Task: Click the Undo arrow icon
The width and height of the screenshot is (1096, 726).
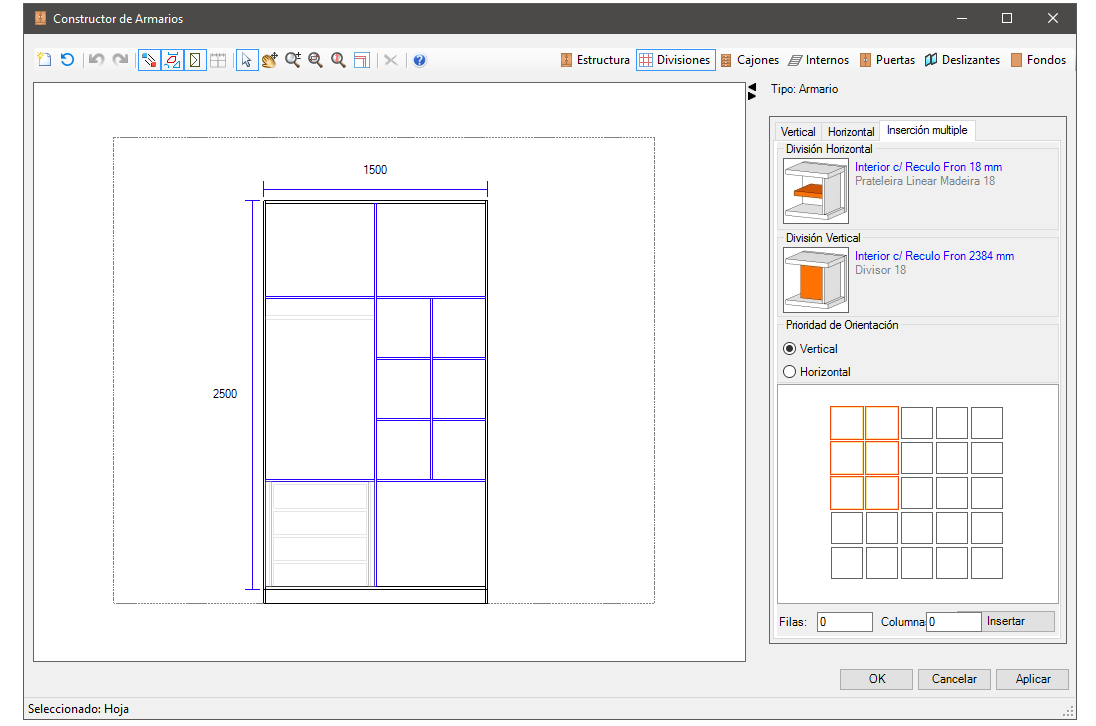Action: [x=96, y=60]
